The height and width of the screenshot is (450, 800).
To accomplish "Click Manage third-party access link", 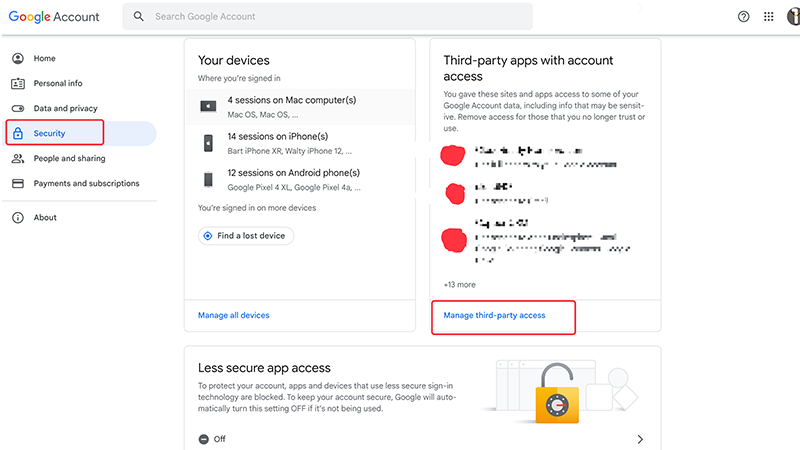I will pos(494,315).
